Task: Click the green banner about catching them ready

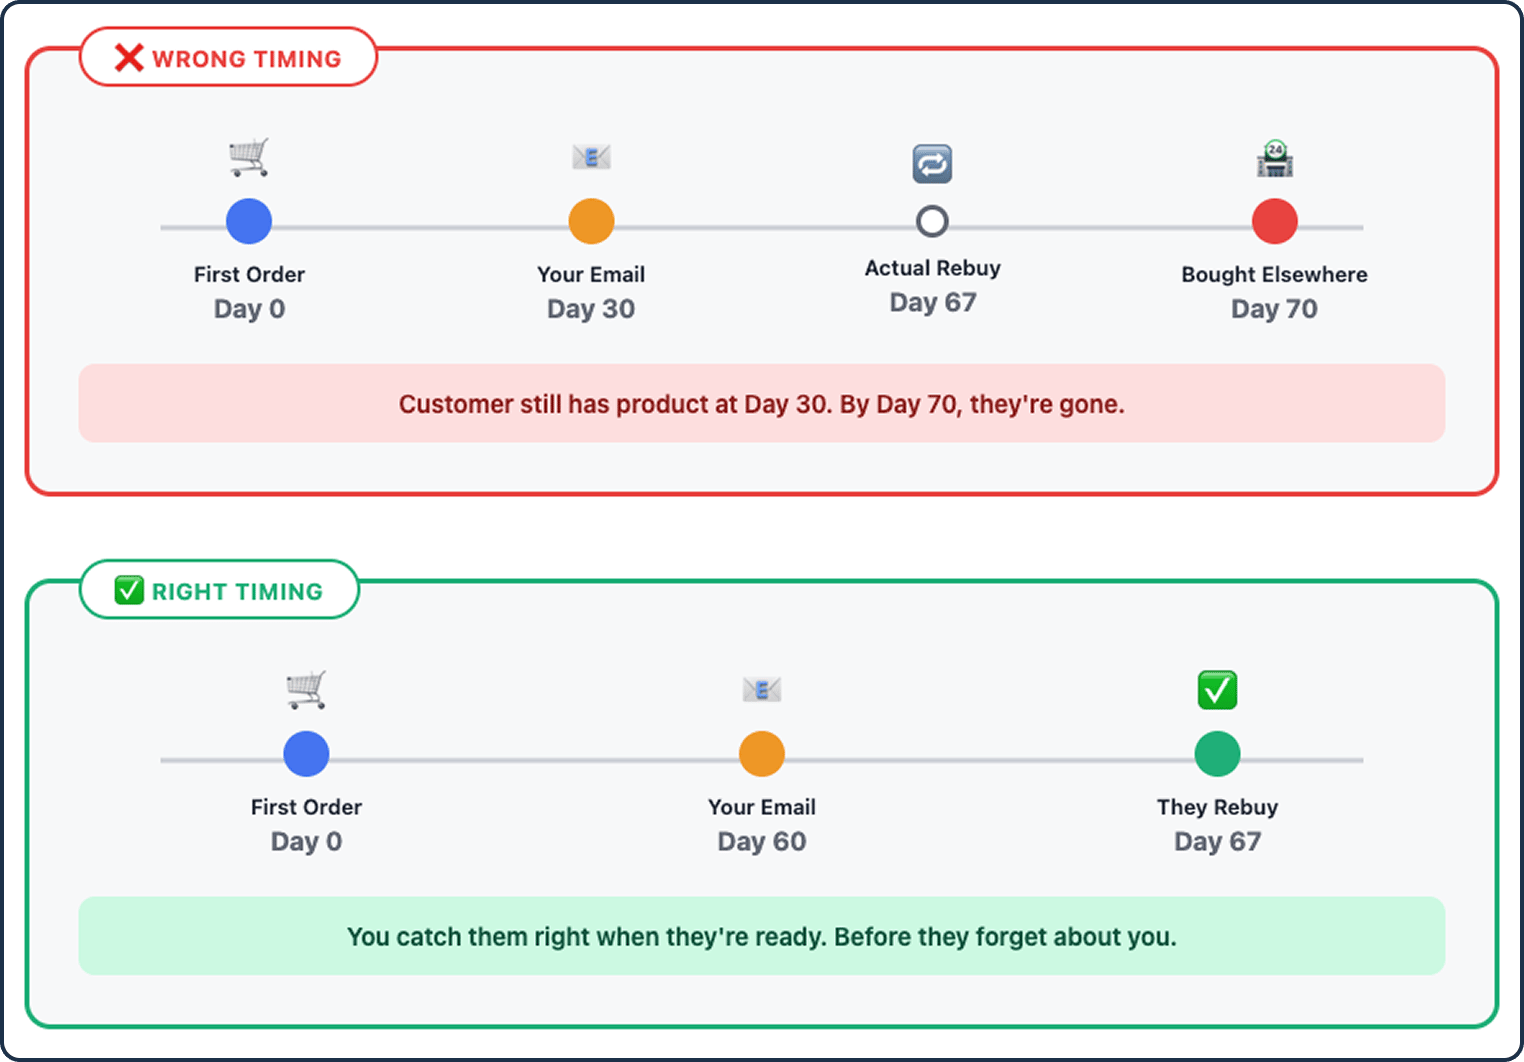Action: click(762, 936)
